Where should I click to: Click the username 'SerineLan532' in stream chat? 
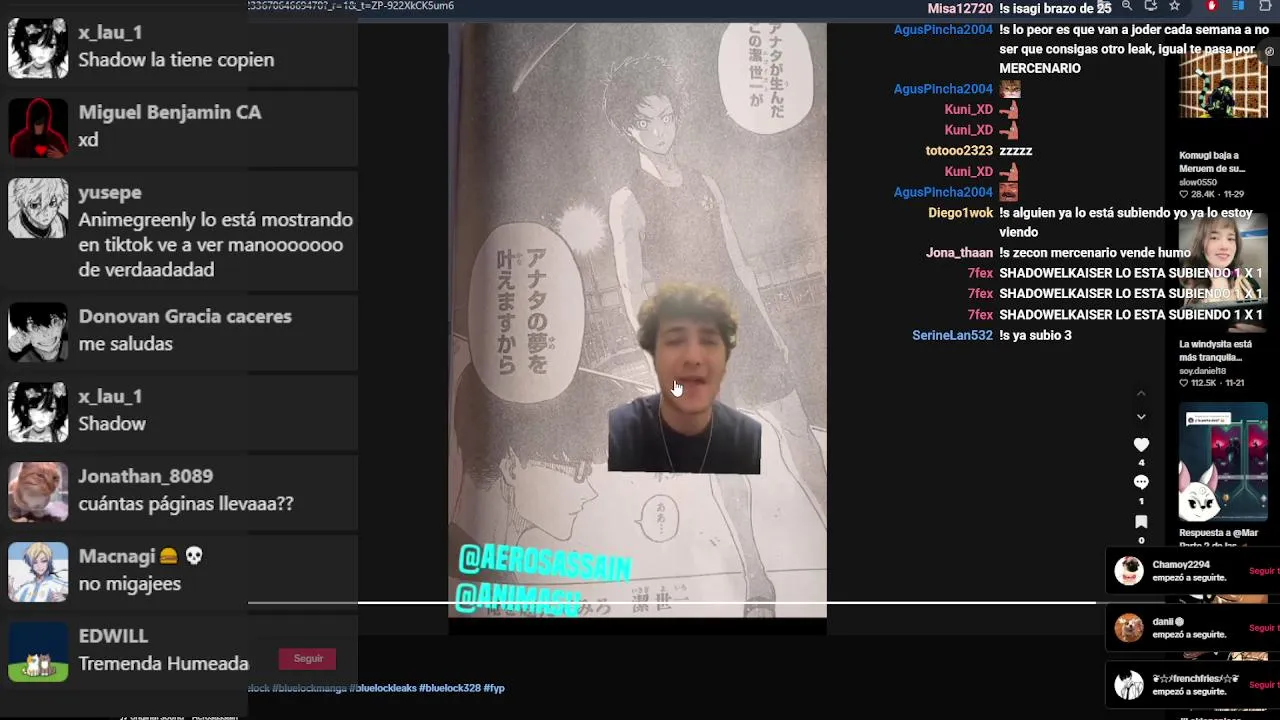tap(953, 335)
